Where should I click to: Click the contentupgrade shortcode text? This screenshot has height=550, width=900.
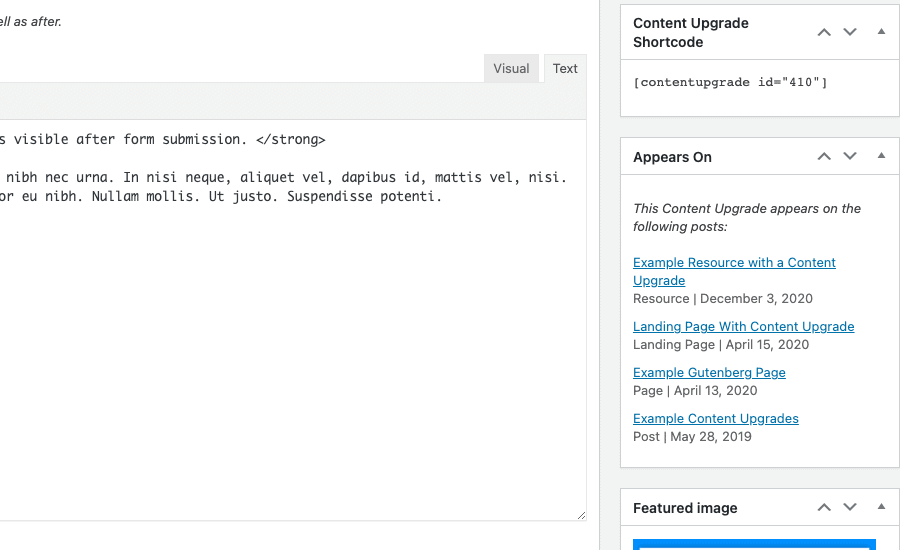click(x=730, y=82)
